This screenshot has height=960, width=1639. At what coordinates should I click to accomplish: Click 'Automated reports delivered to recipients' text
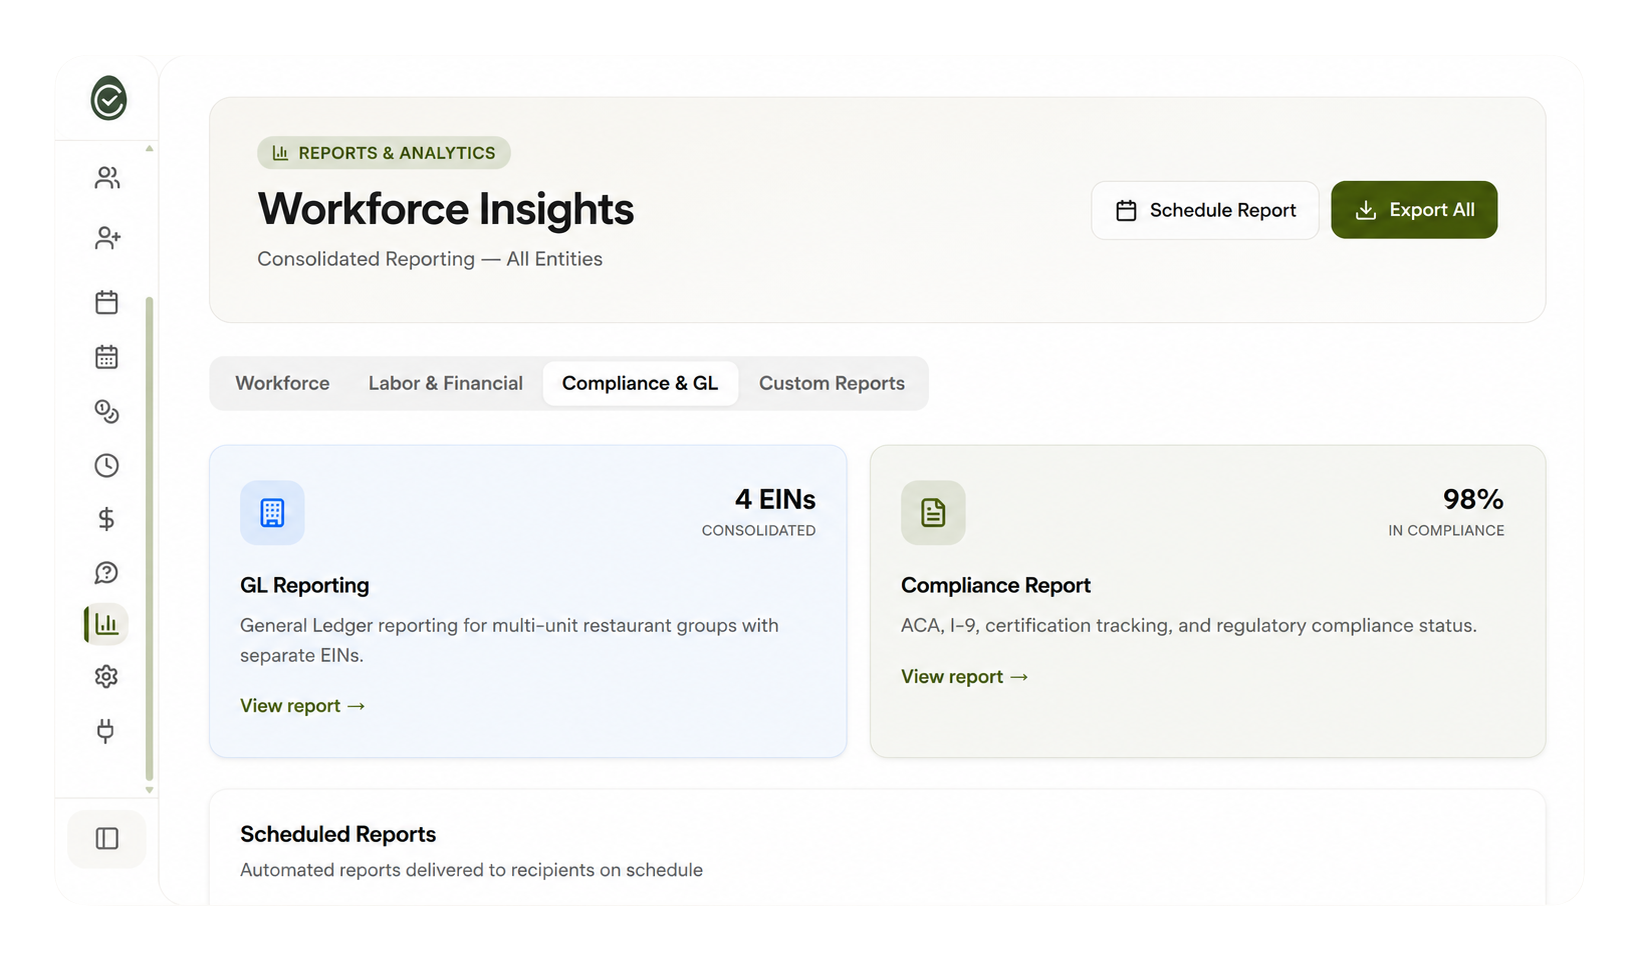471,870
